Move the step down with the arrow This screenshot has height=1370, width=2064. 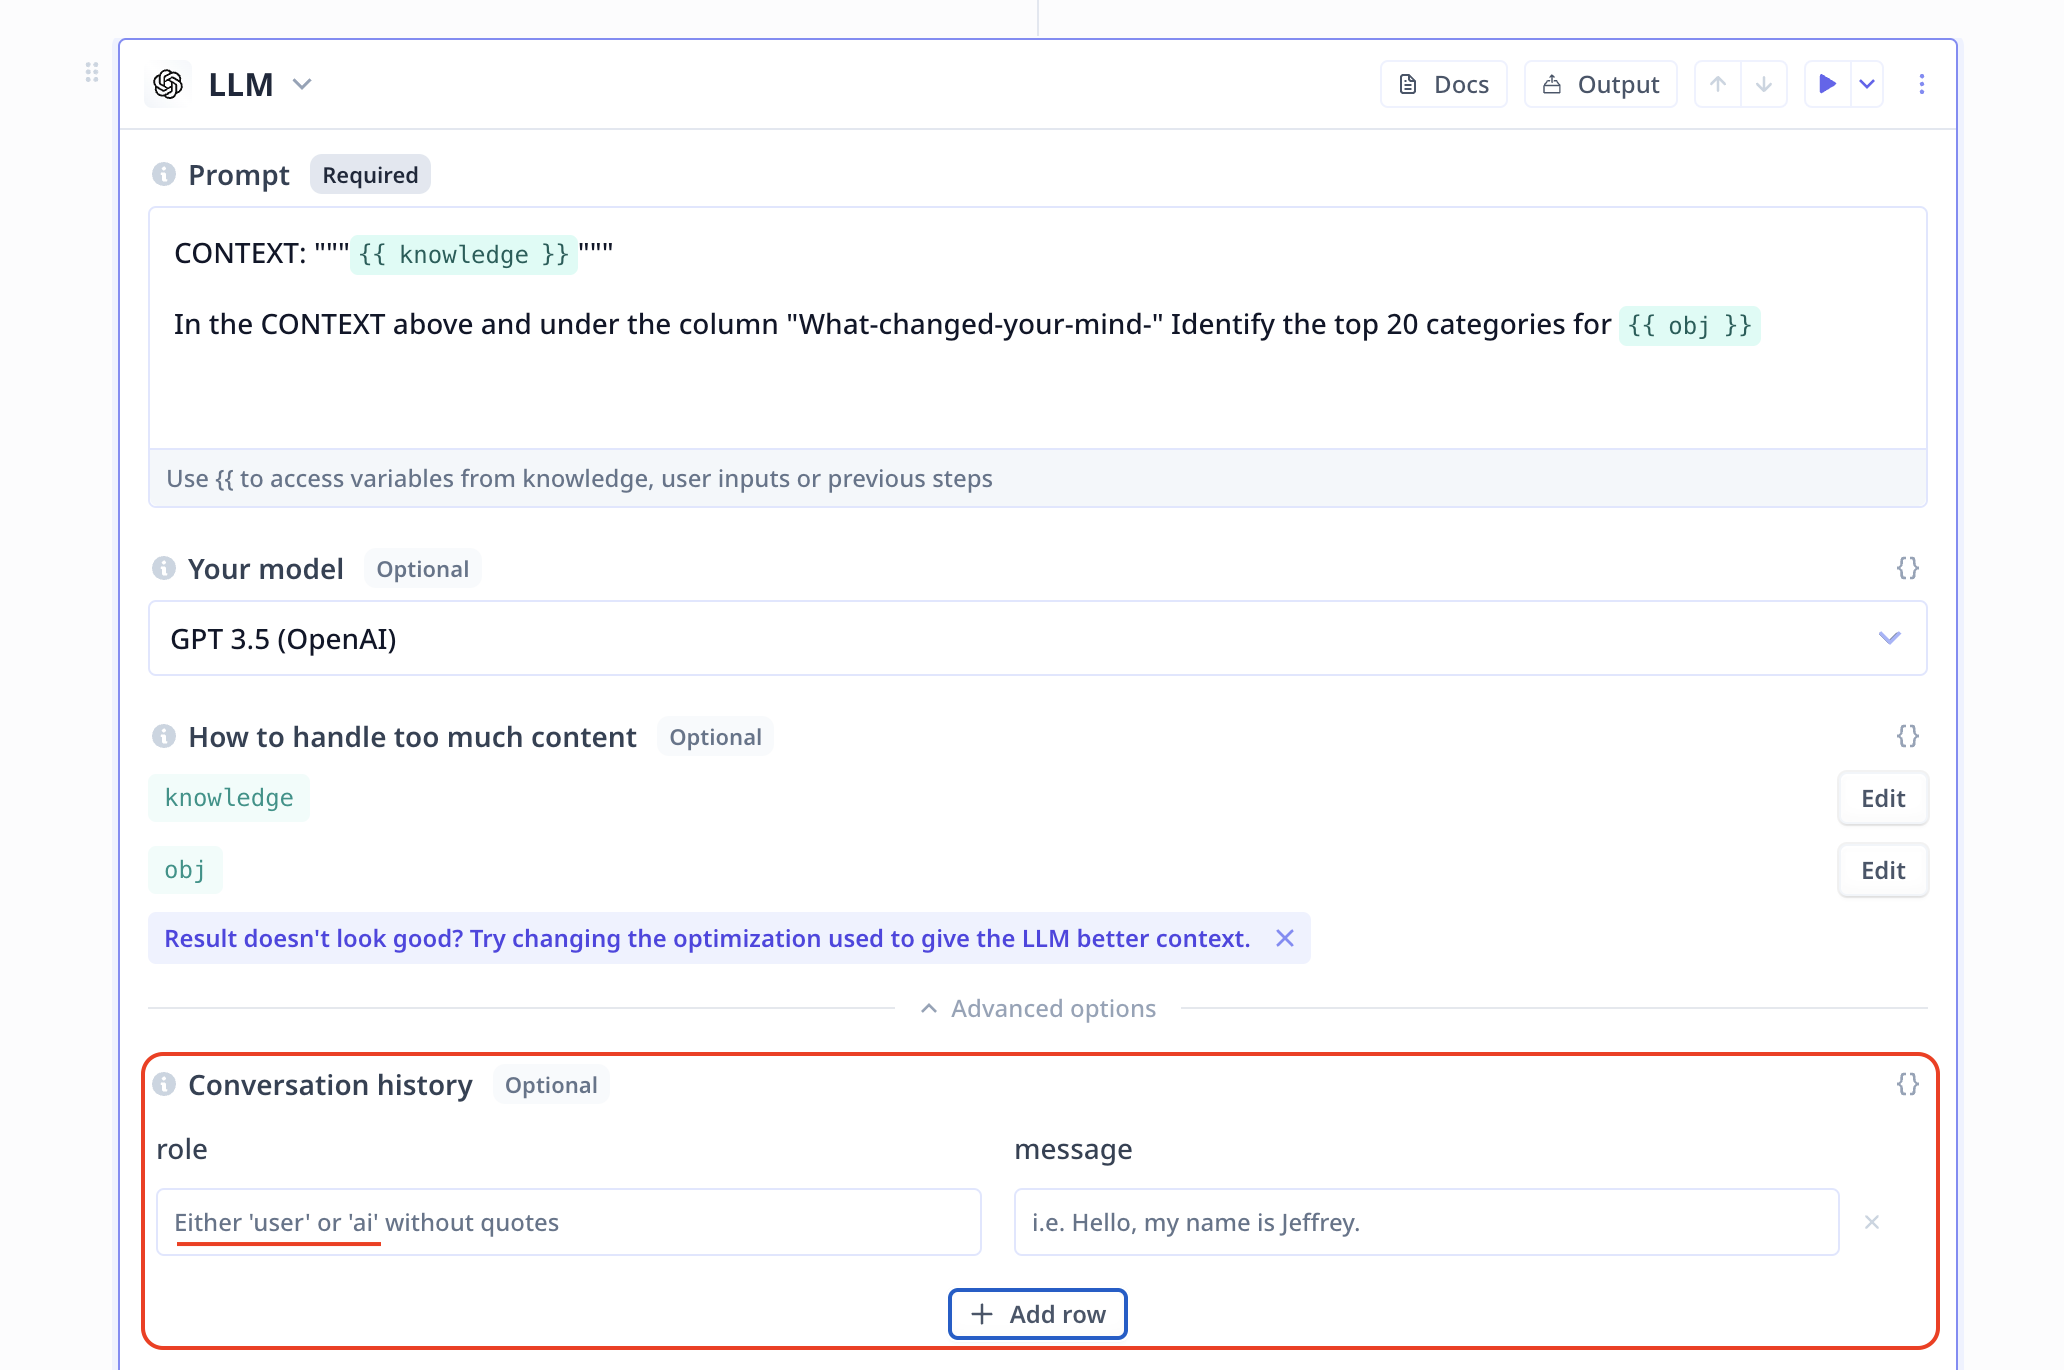click(x=1764, y=84)
